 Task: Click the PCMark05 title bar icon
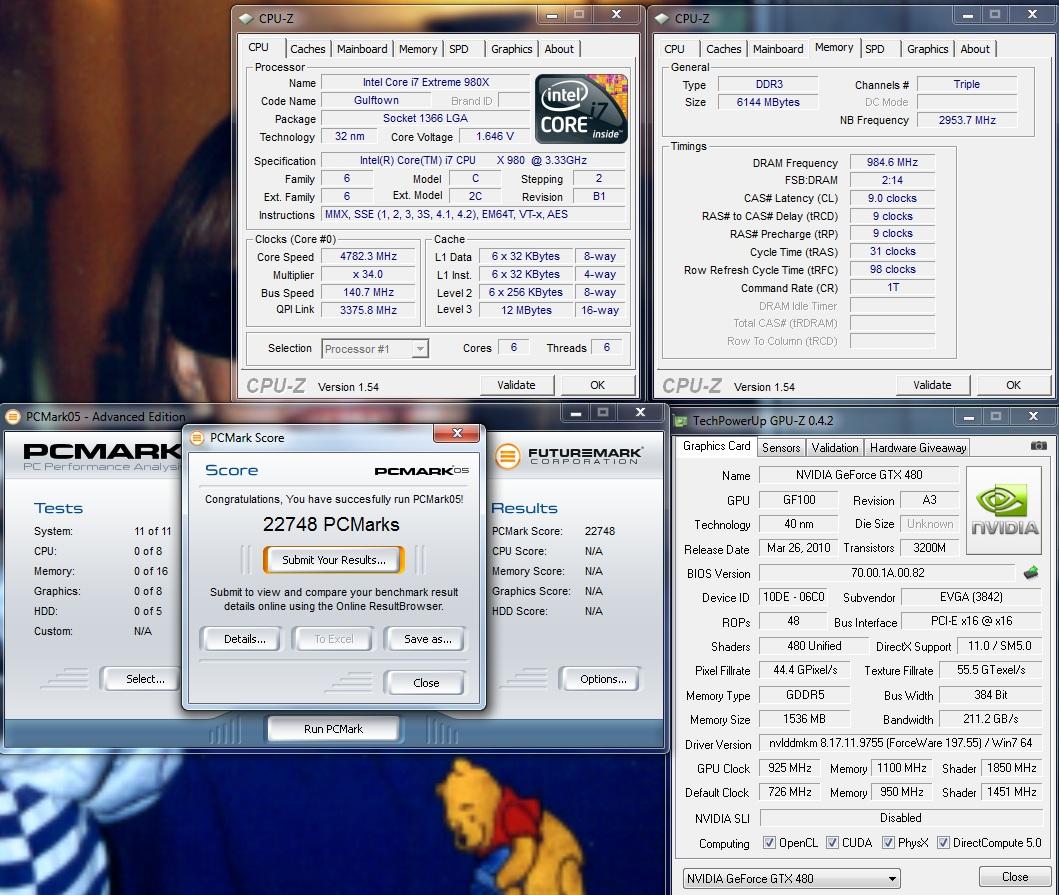click(13, 417)
